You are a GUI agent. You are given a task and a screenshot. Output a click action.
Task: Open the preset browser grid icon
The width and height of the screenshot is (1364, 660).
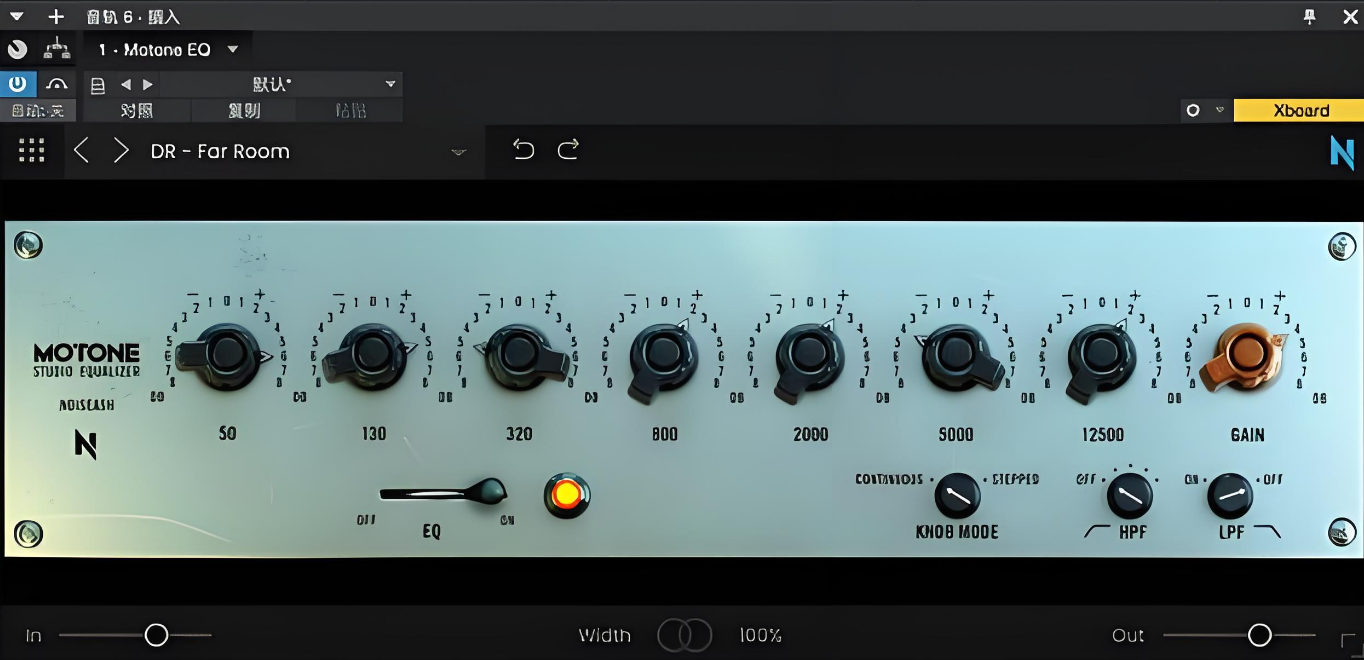click(x=32, y=151)
